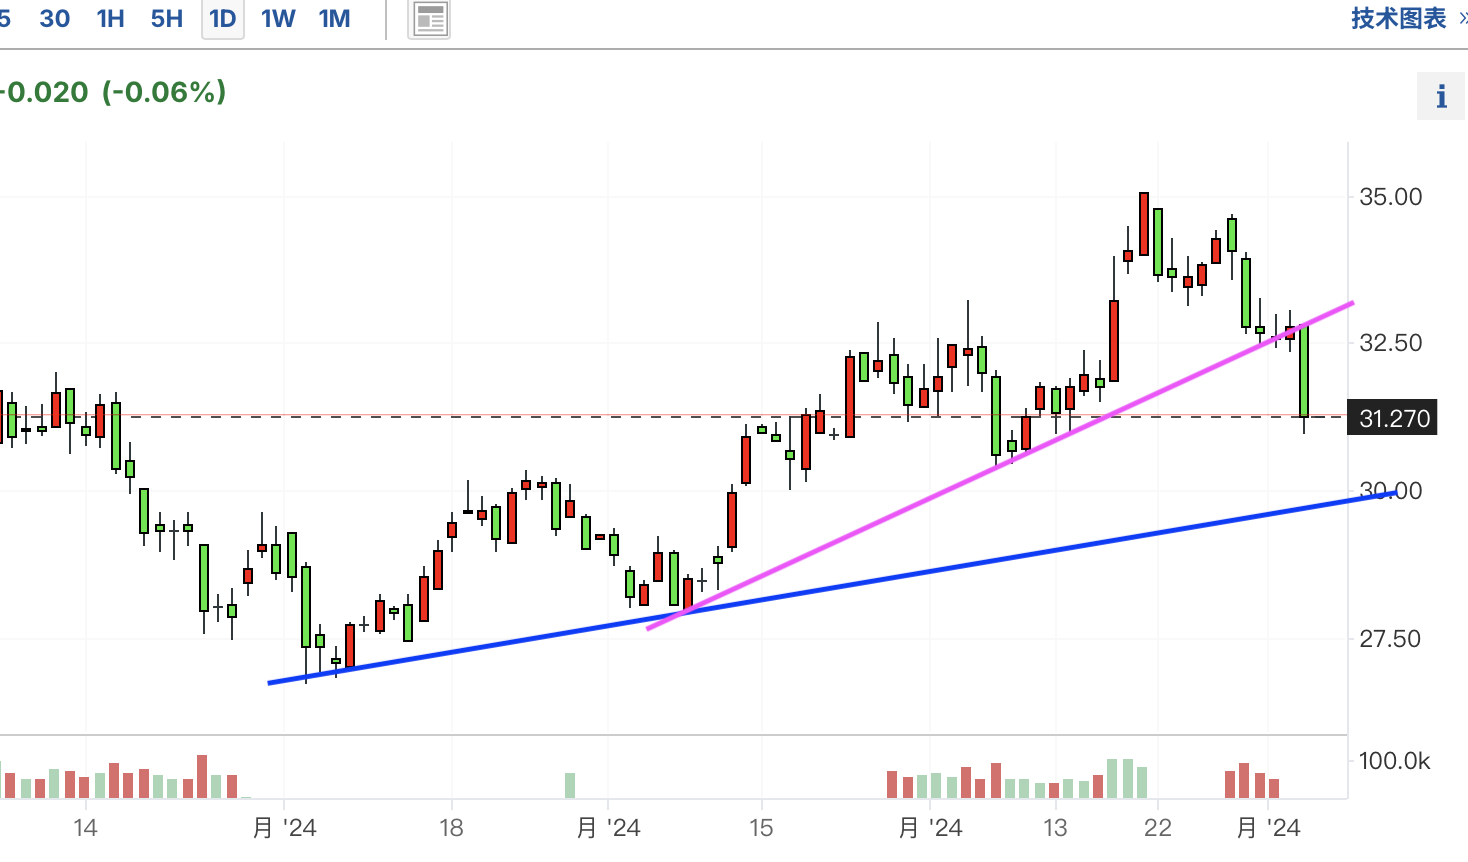This screenshot has width=1468, height=862.
Task: Click the date label 18 on time axis
Action: pyautogui.click(x=451, y=828)
